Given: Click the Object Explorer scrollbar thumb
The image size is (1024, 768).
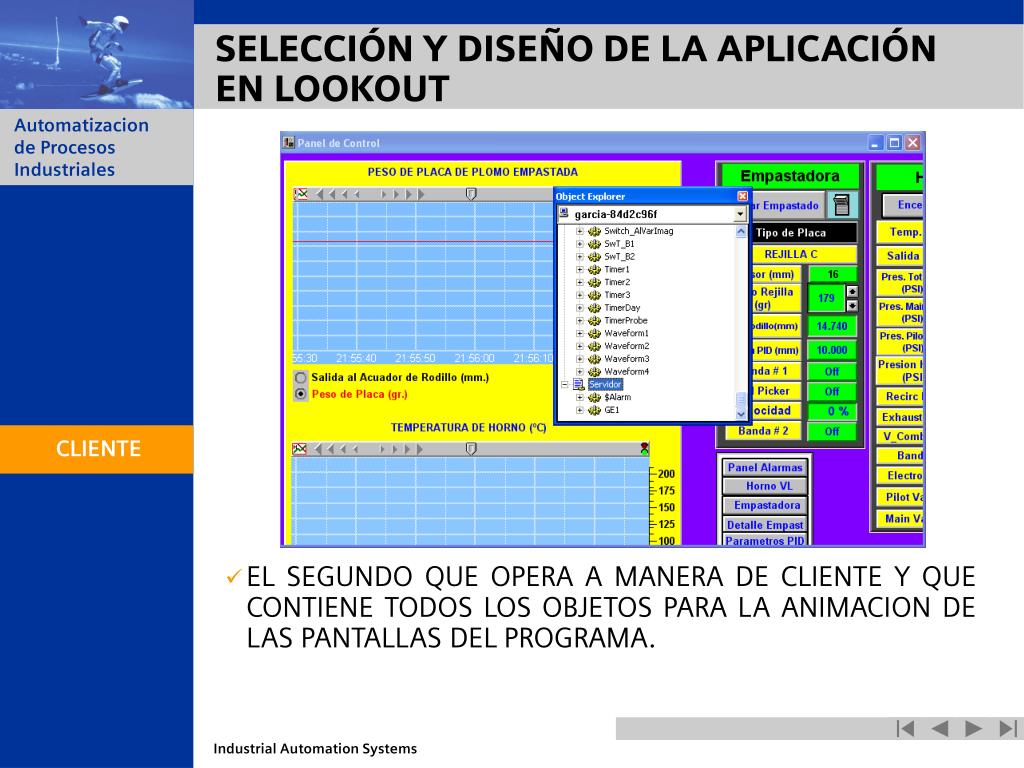Looking at the screenshot, I should [741, 400].
